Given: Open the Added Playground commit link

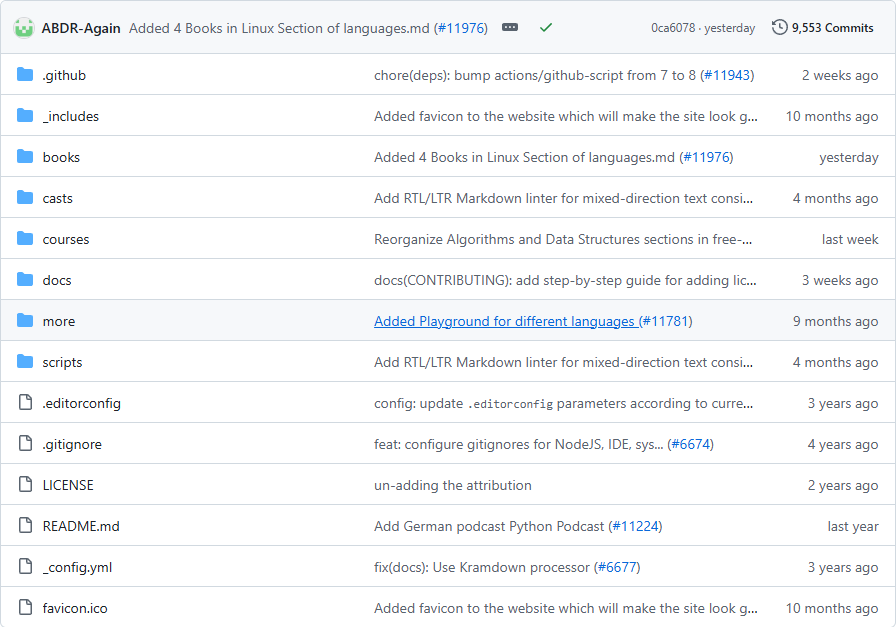Looking at the screenshot, I should pyautogui.click(x=506, y=321).
